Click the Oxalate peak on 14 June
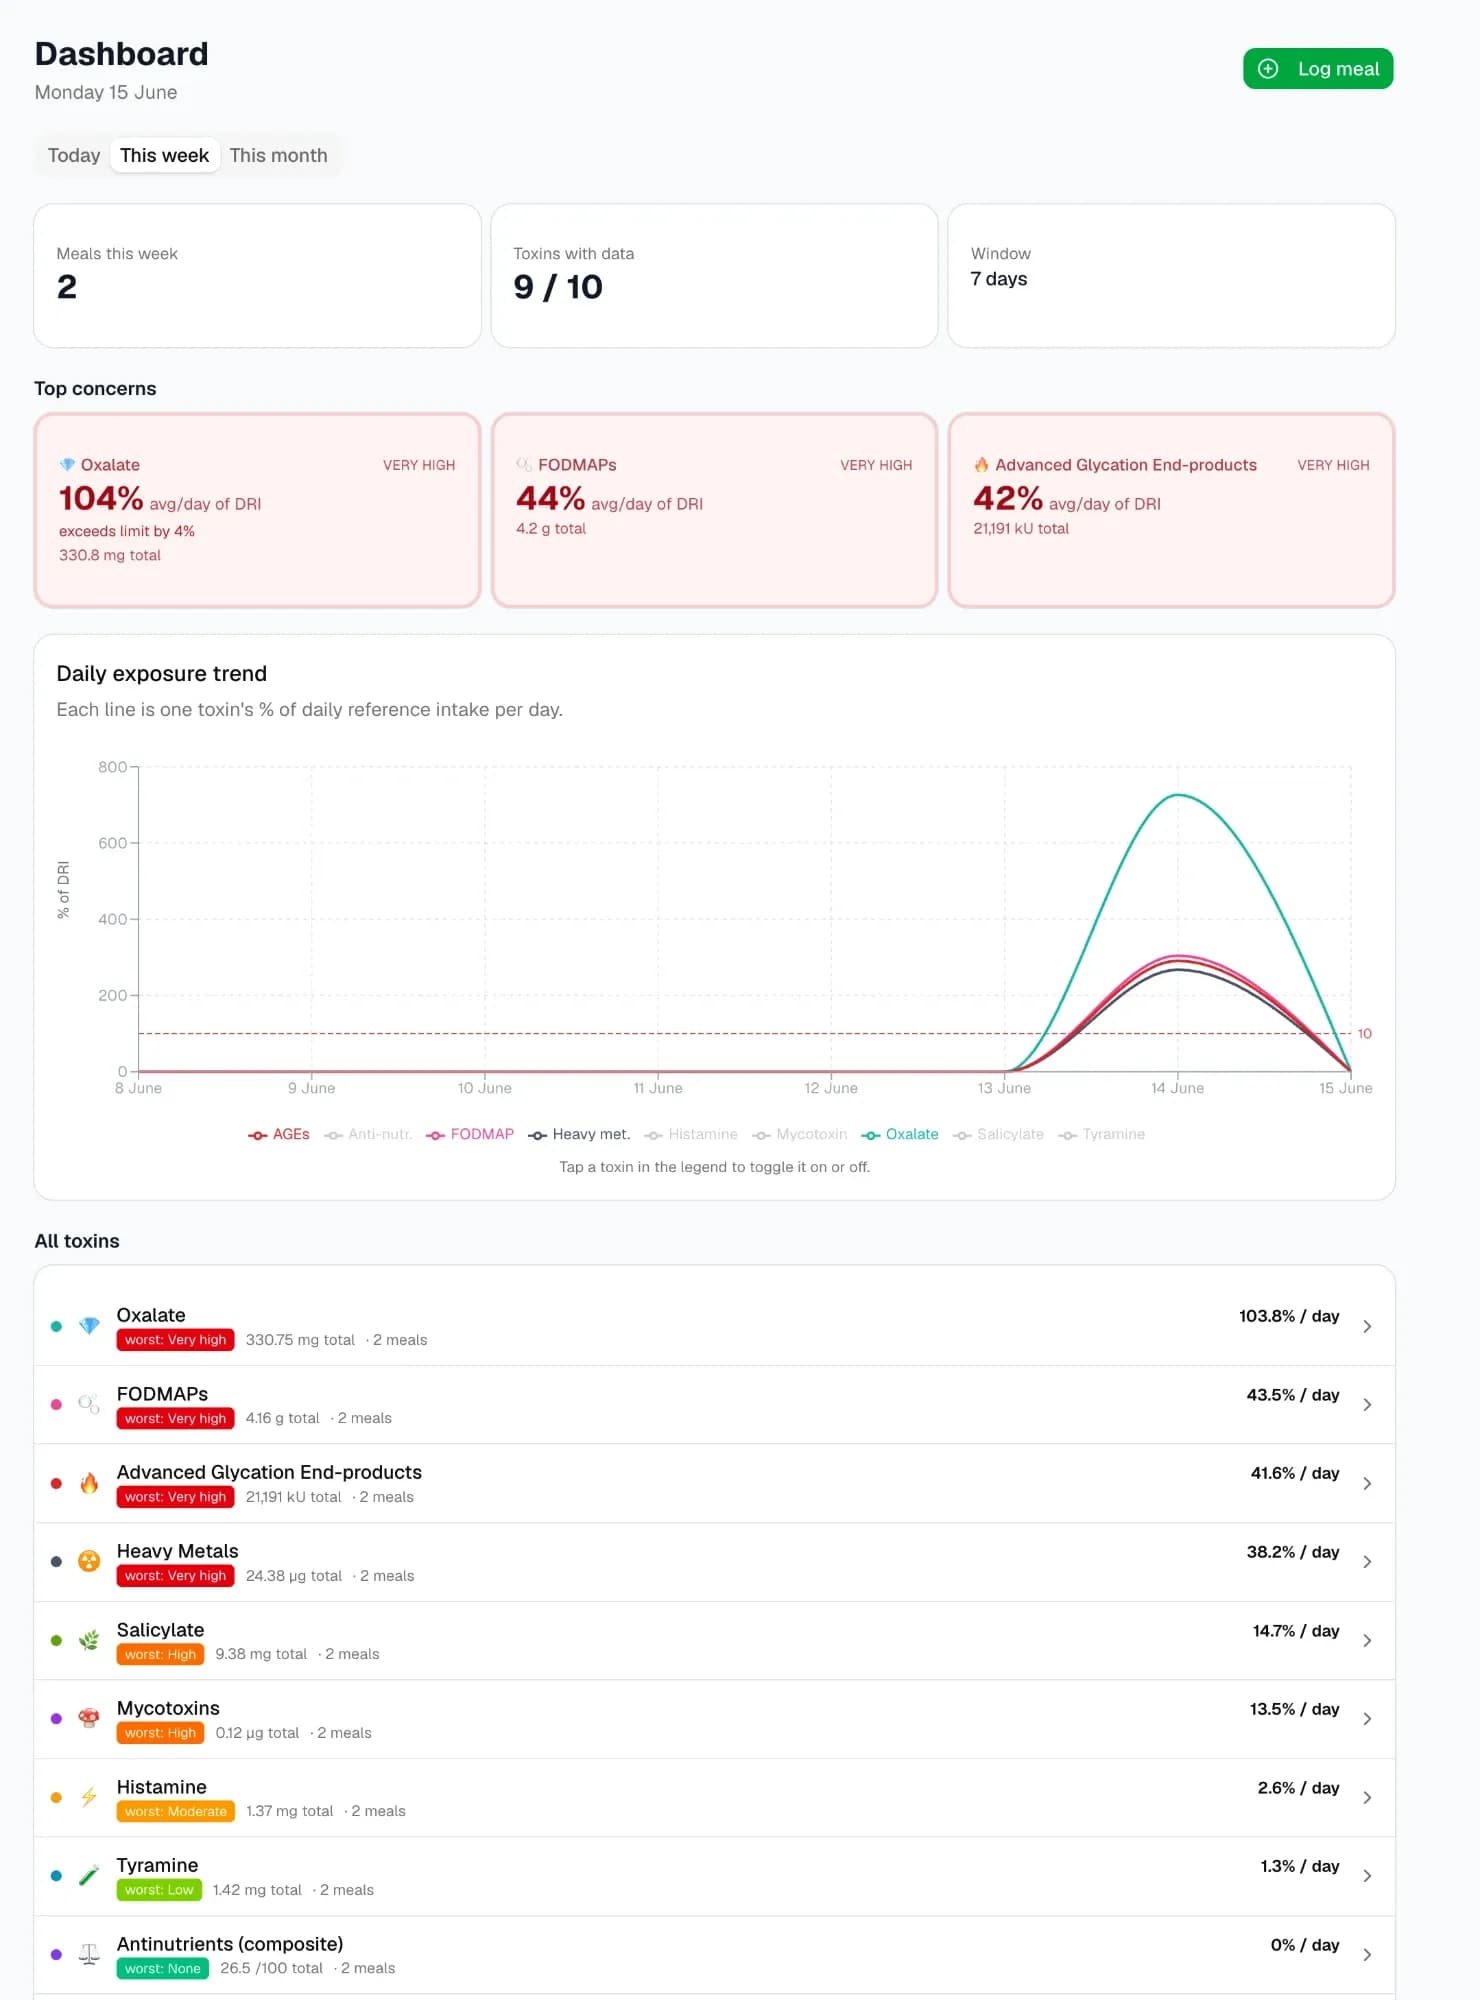Image resolution: width=1480 pixels, height=2000 pixels. (1178, 795)
